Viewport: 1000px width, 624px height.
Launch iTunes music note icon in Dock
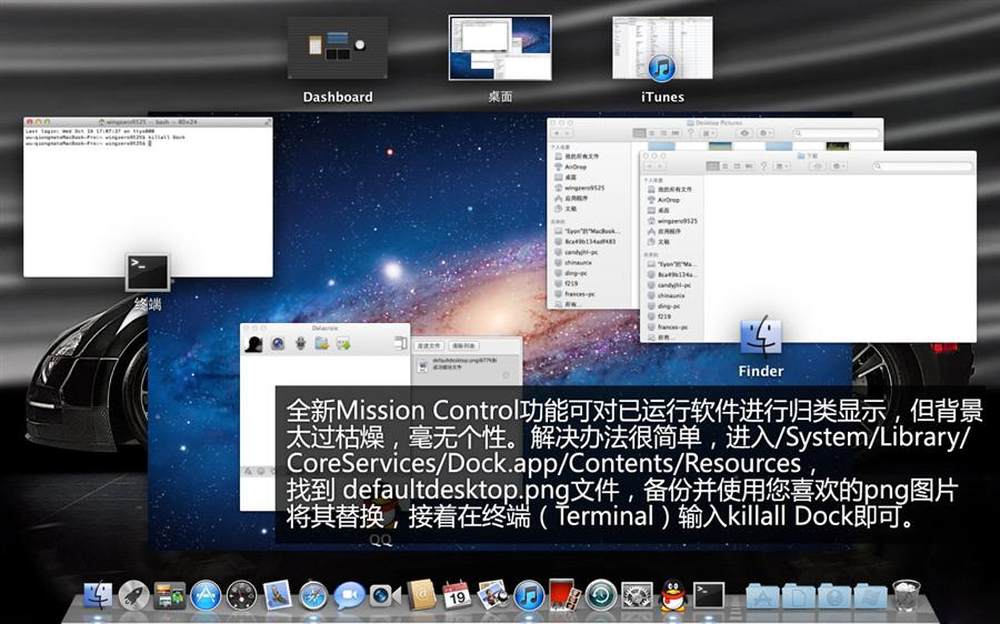pos(529,596)
